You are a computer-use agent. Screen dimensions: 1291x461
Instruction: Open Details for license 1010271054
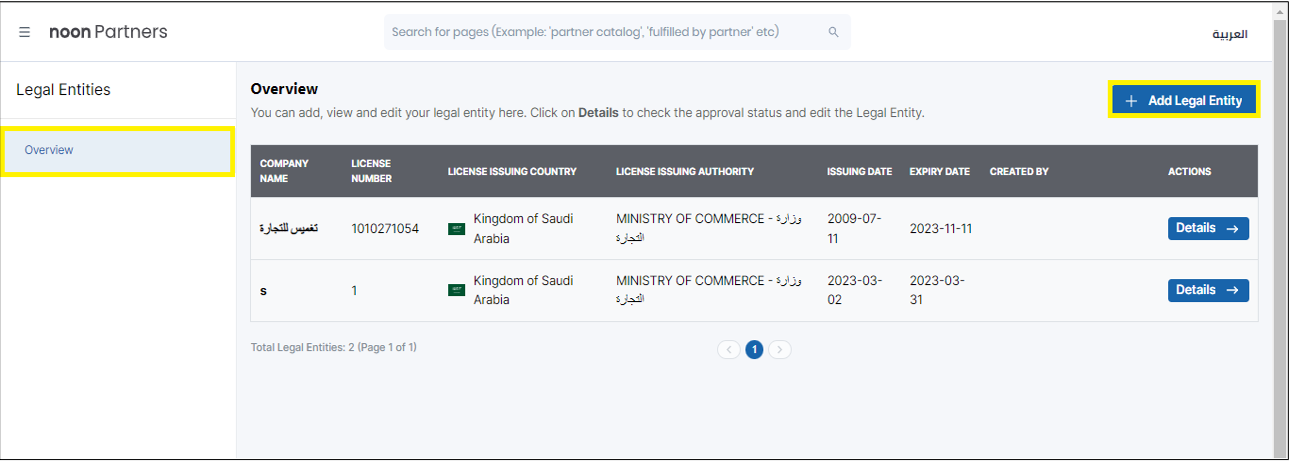point(1208,228)
